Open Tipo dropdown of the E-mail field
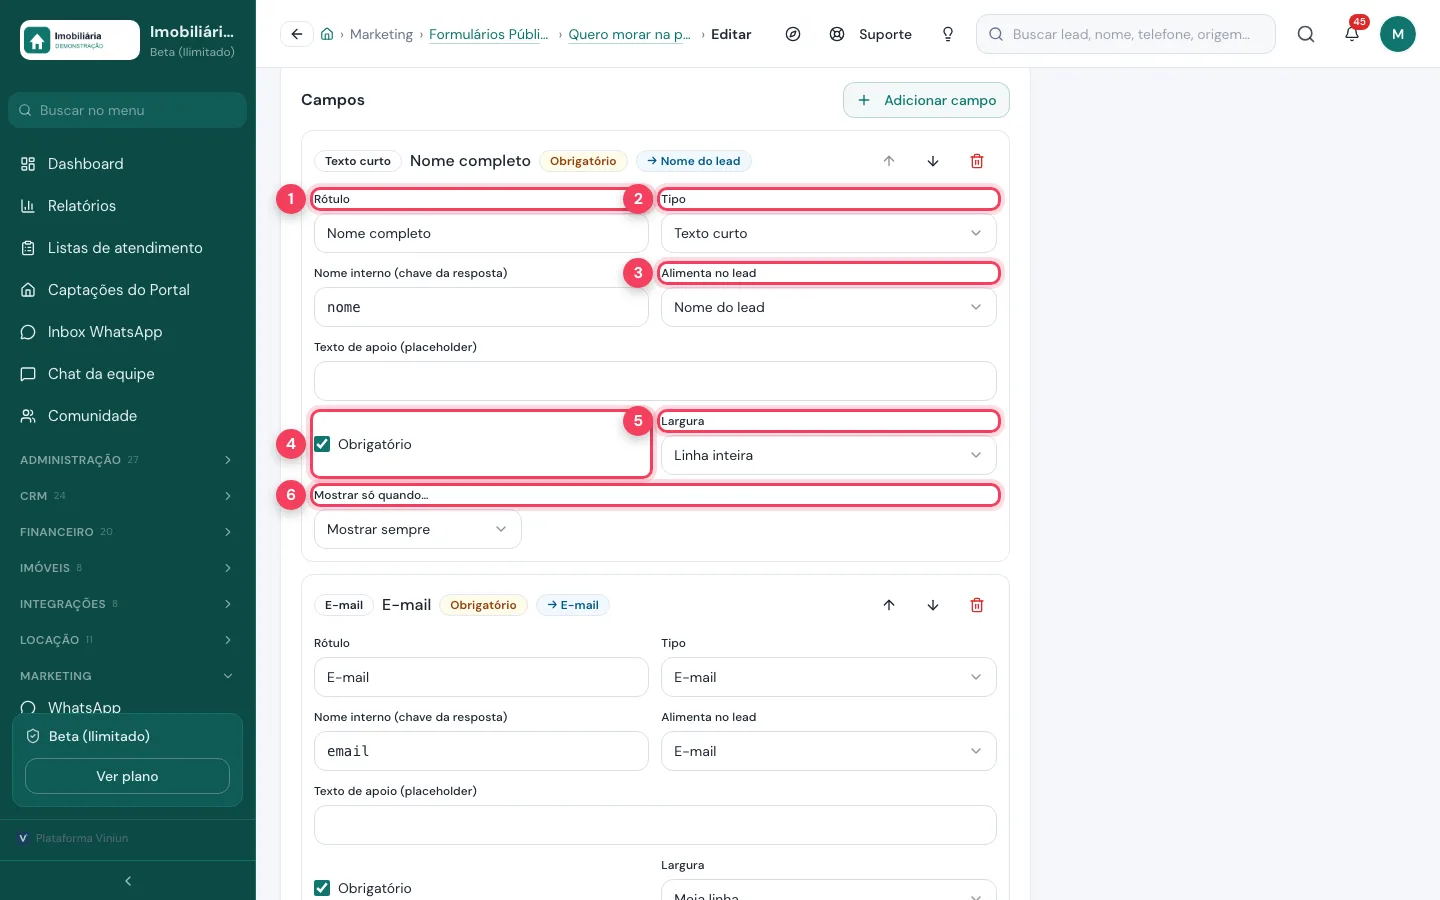Screen dimensions: 1440x900 click(828, 677)
